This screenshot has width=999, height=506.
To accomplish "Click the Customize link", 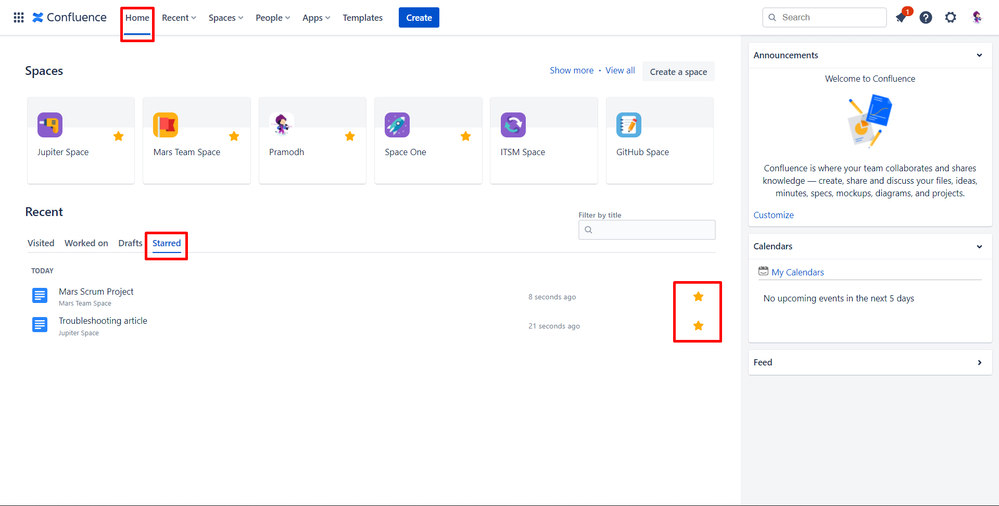I will 773,215.
